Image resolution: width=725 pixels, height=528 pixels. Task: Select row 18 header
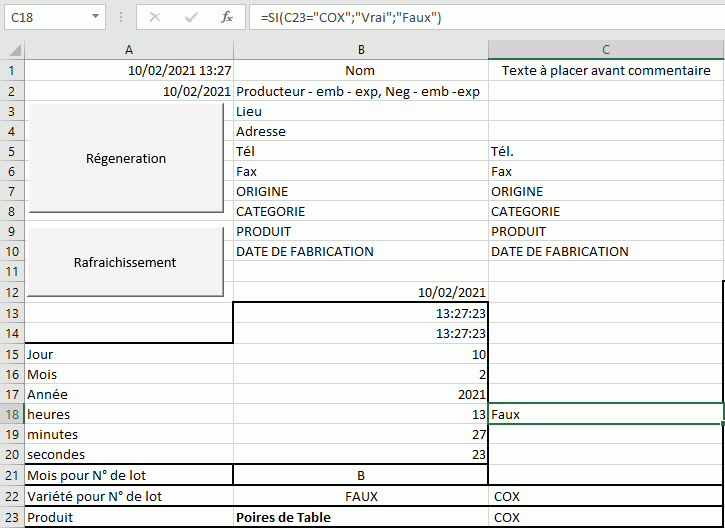[x=12, y=414]
